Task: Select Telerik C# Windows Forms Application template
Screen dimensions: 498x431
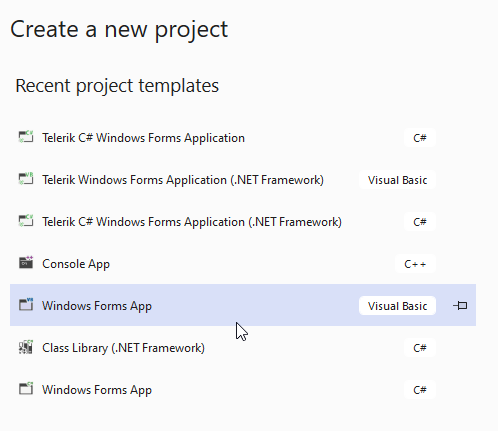Action: pos(243,138)
